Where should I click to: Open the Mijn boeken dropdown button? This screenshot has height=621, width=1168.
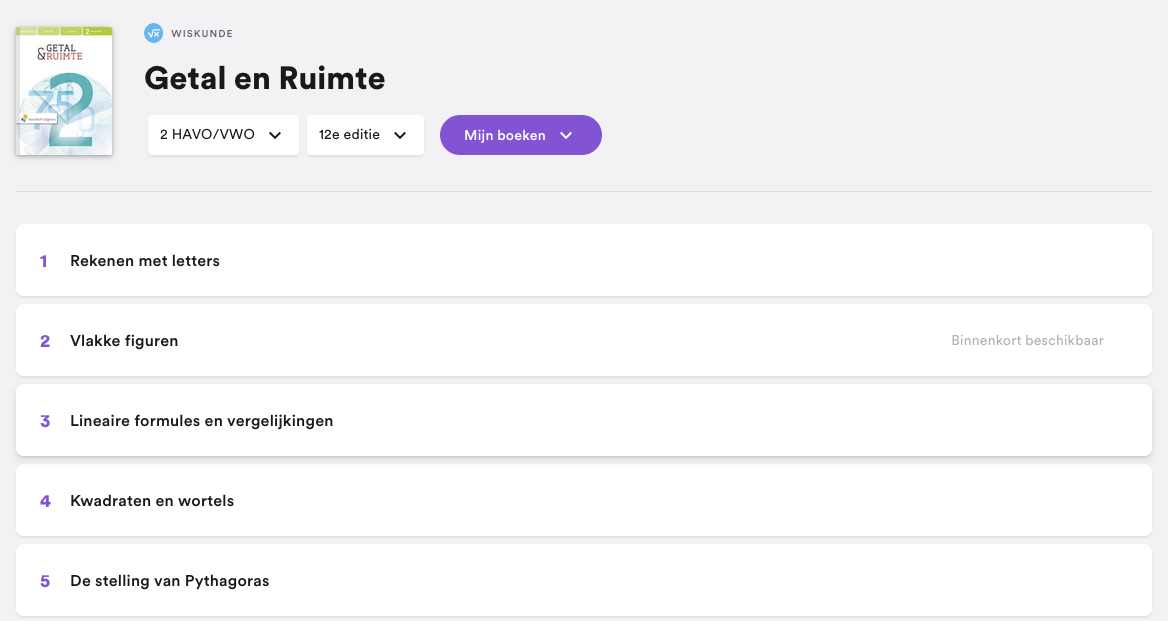pyautogui.click(x=521, y=135)
